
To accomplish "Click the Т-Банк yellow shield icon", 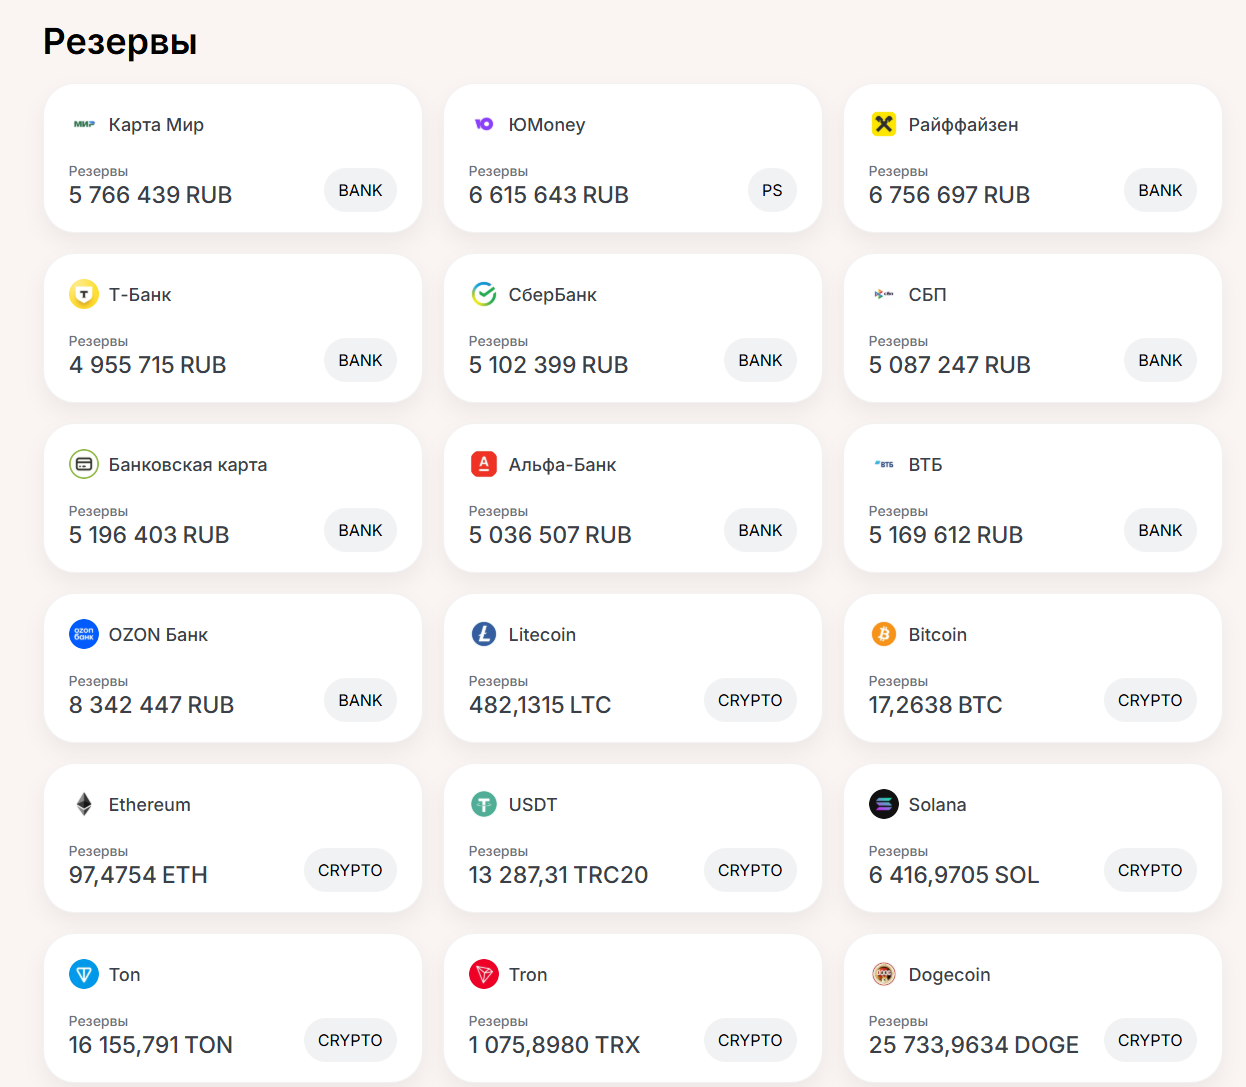I will [x=84, y=294].
